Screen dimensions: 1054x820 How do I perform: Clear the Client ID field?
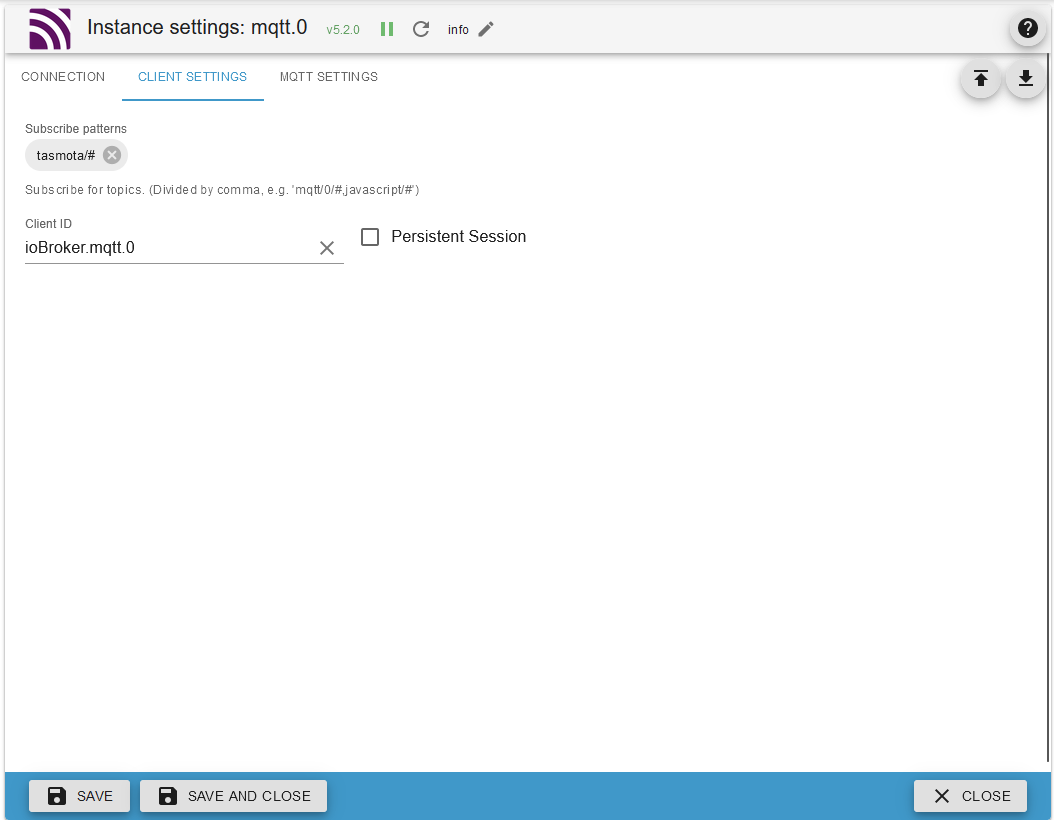[x=327, y=248]
